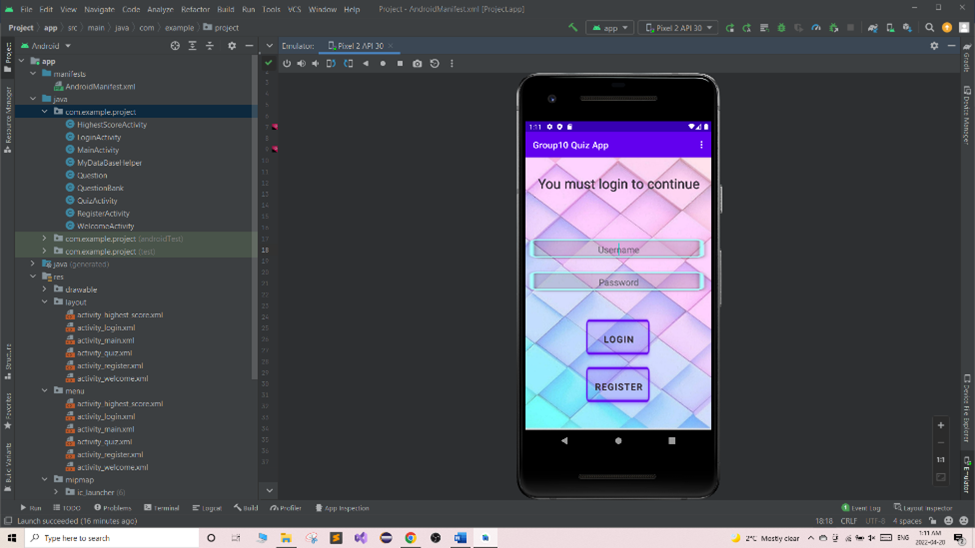Expand com.example.project (androidTest) package

click(x=44, y=238)
